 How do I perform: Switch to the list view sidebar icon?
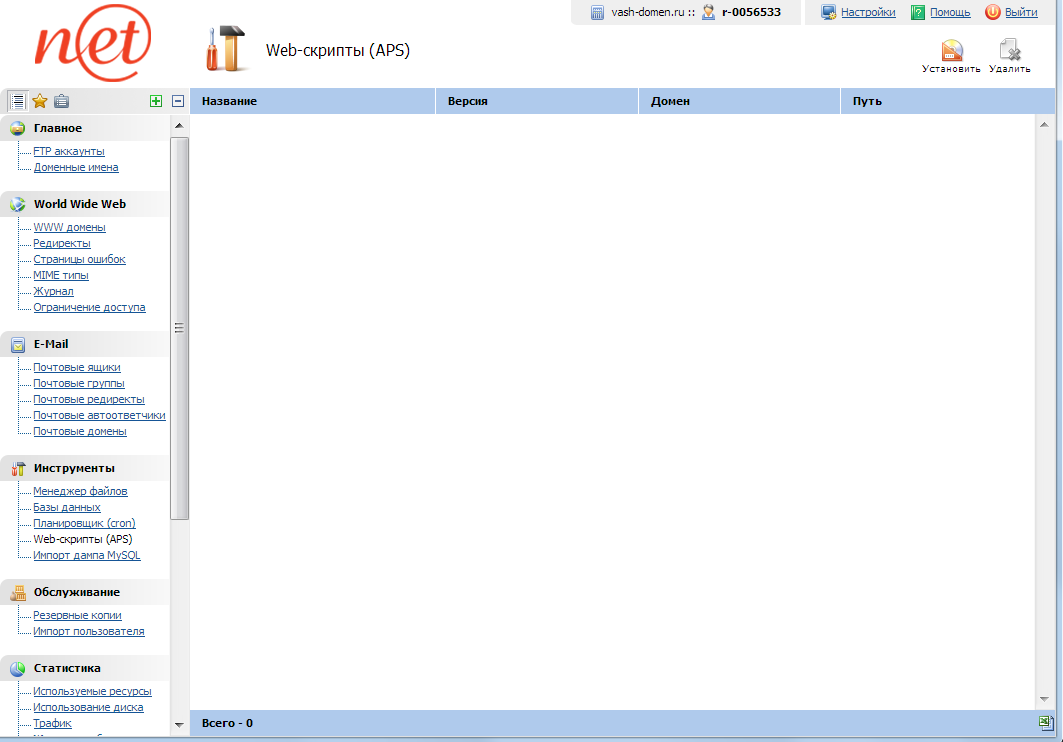point(17,101)
